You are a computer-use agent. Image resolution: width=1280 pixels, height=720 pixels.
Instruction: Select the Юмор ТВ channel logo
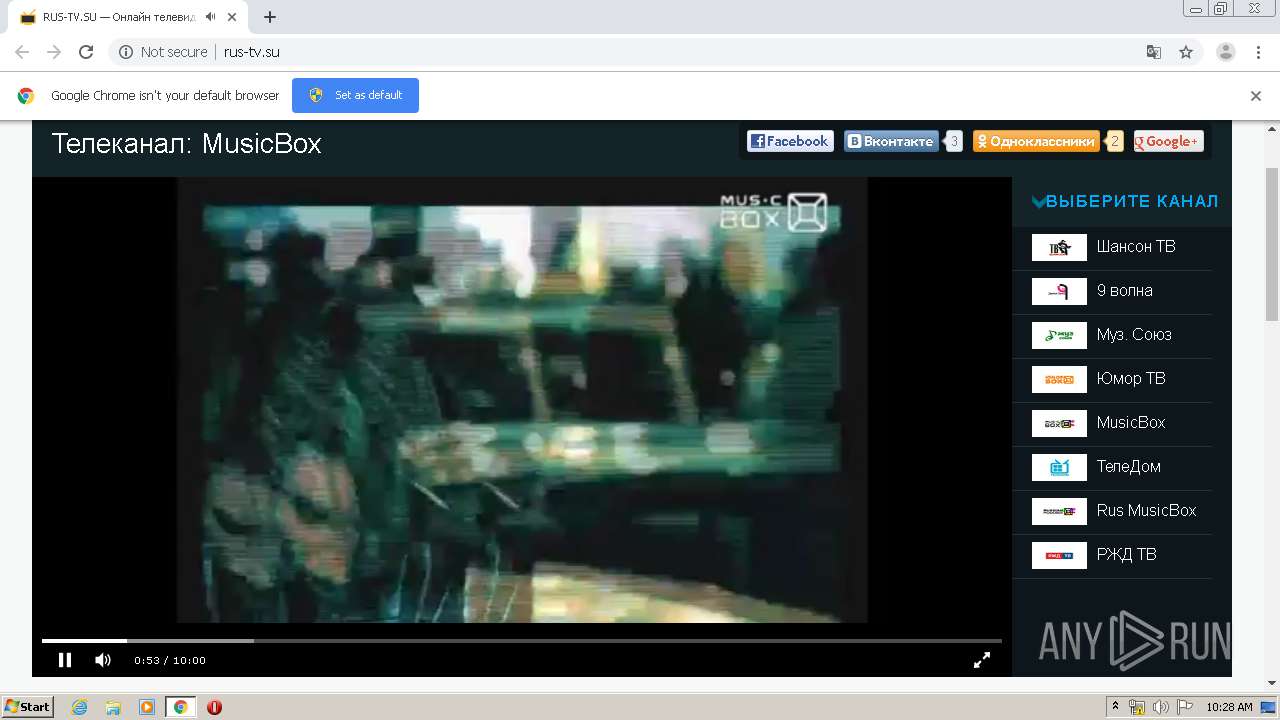[x=1059, y=379]
